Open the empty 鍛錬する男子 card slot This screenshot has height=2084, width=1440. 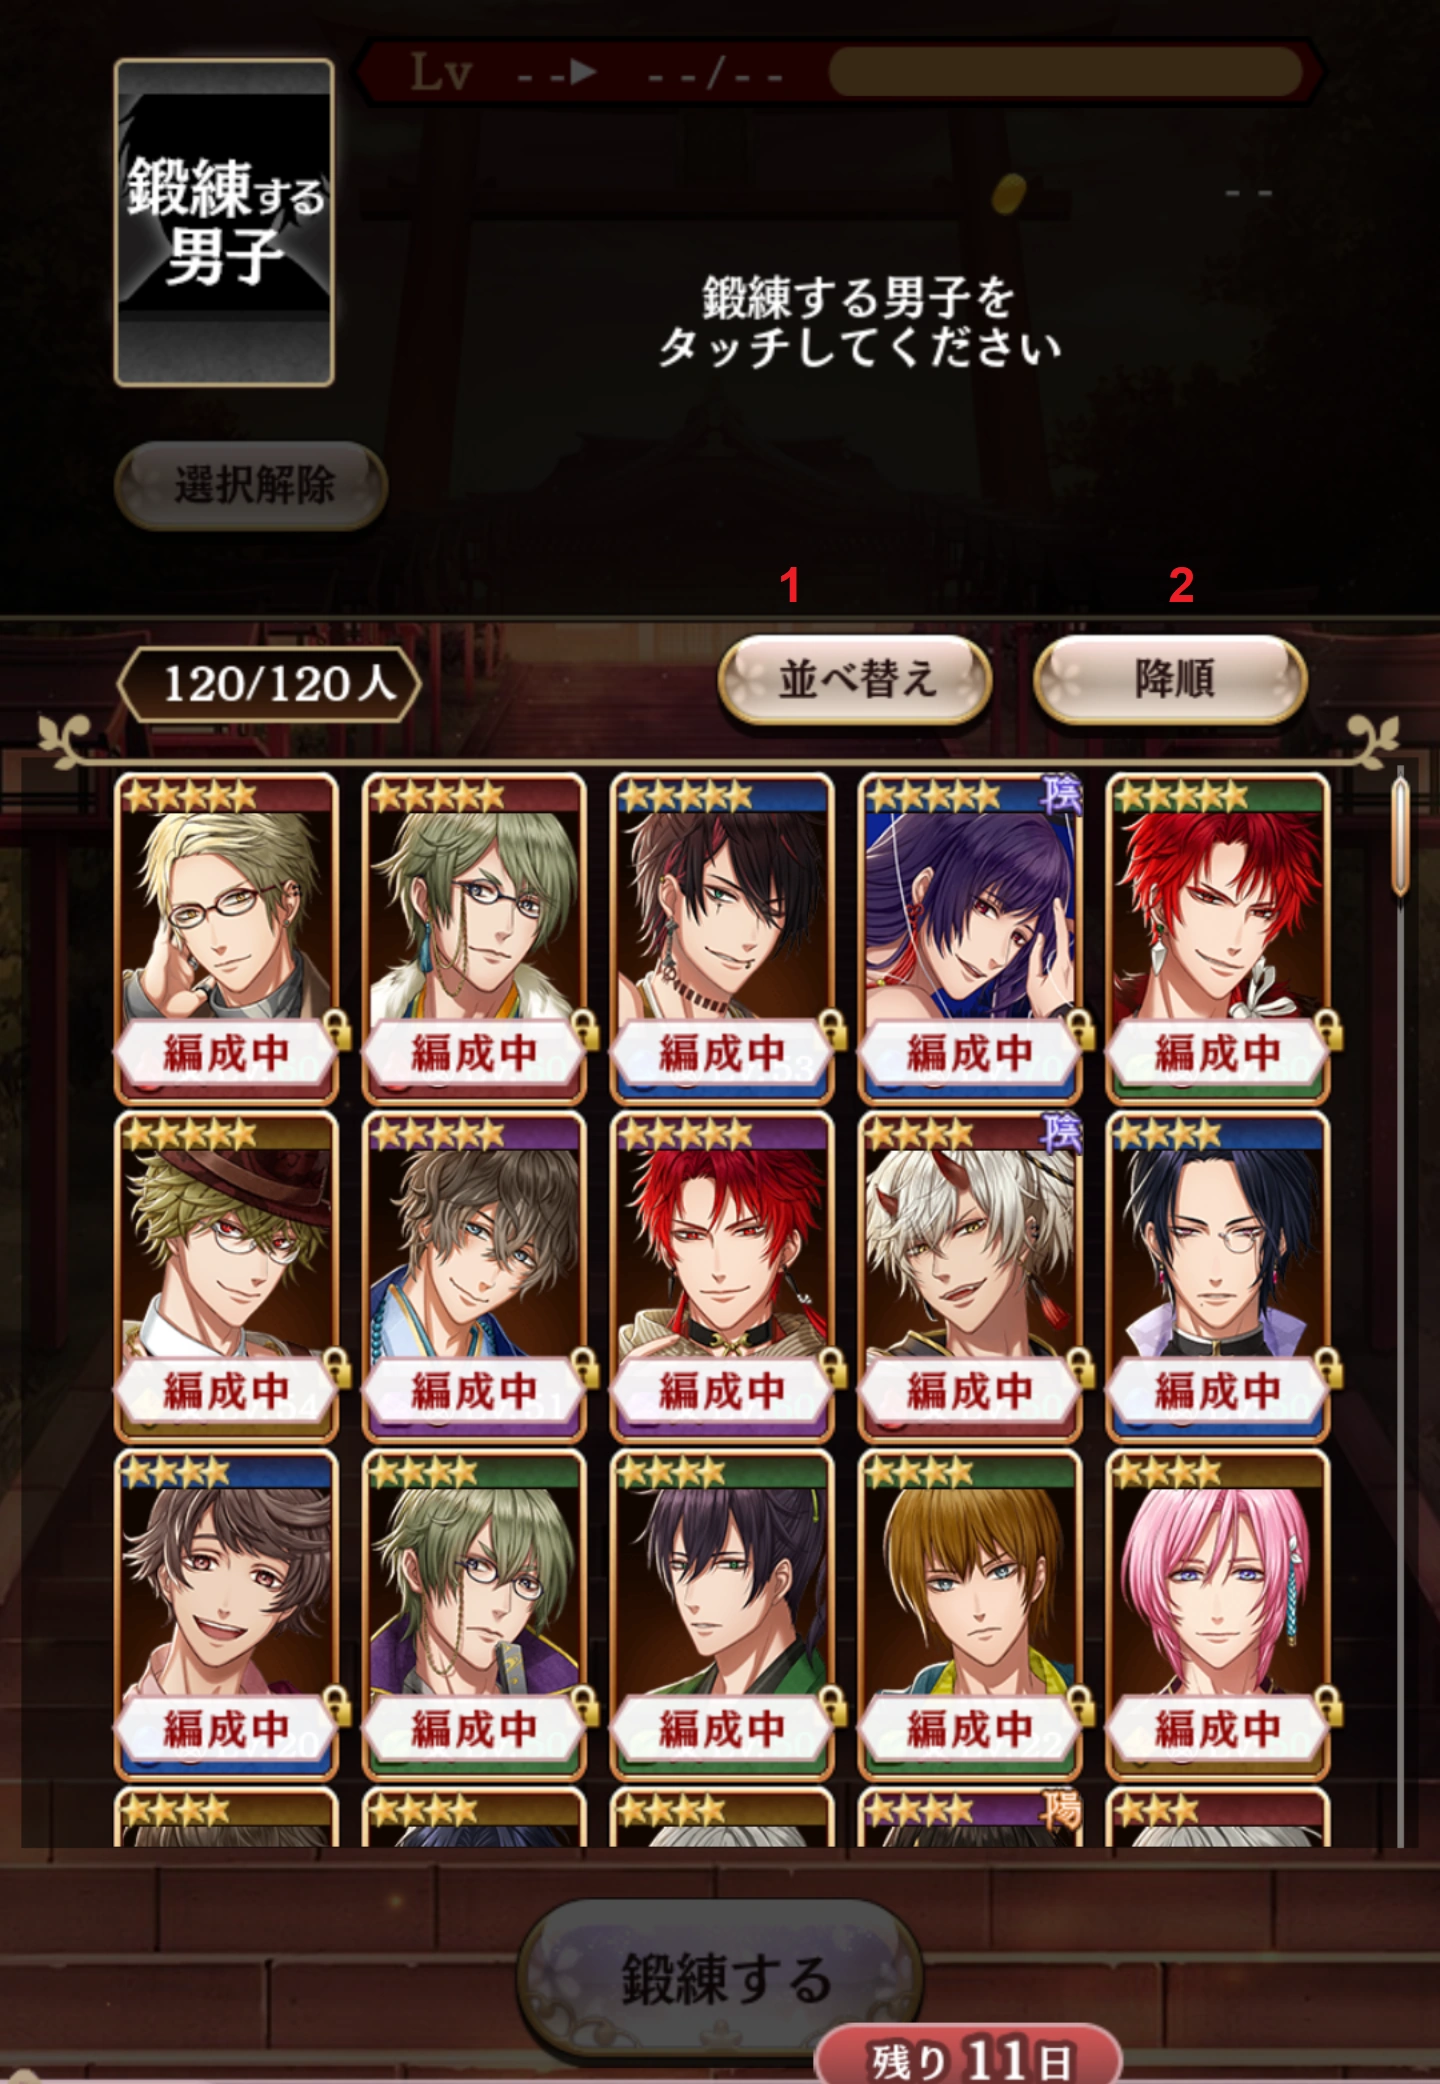pyautogui.click(x=224, y=223)
